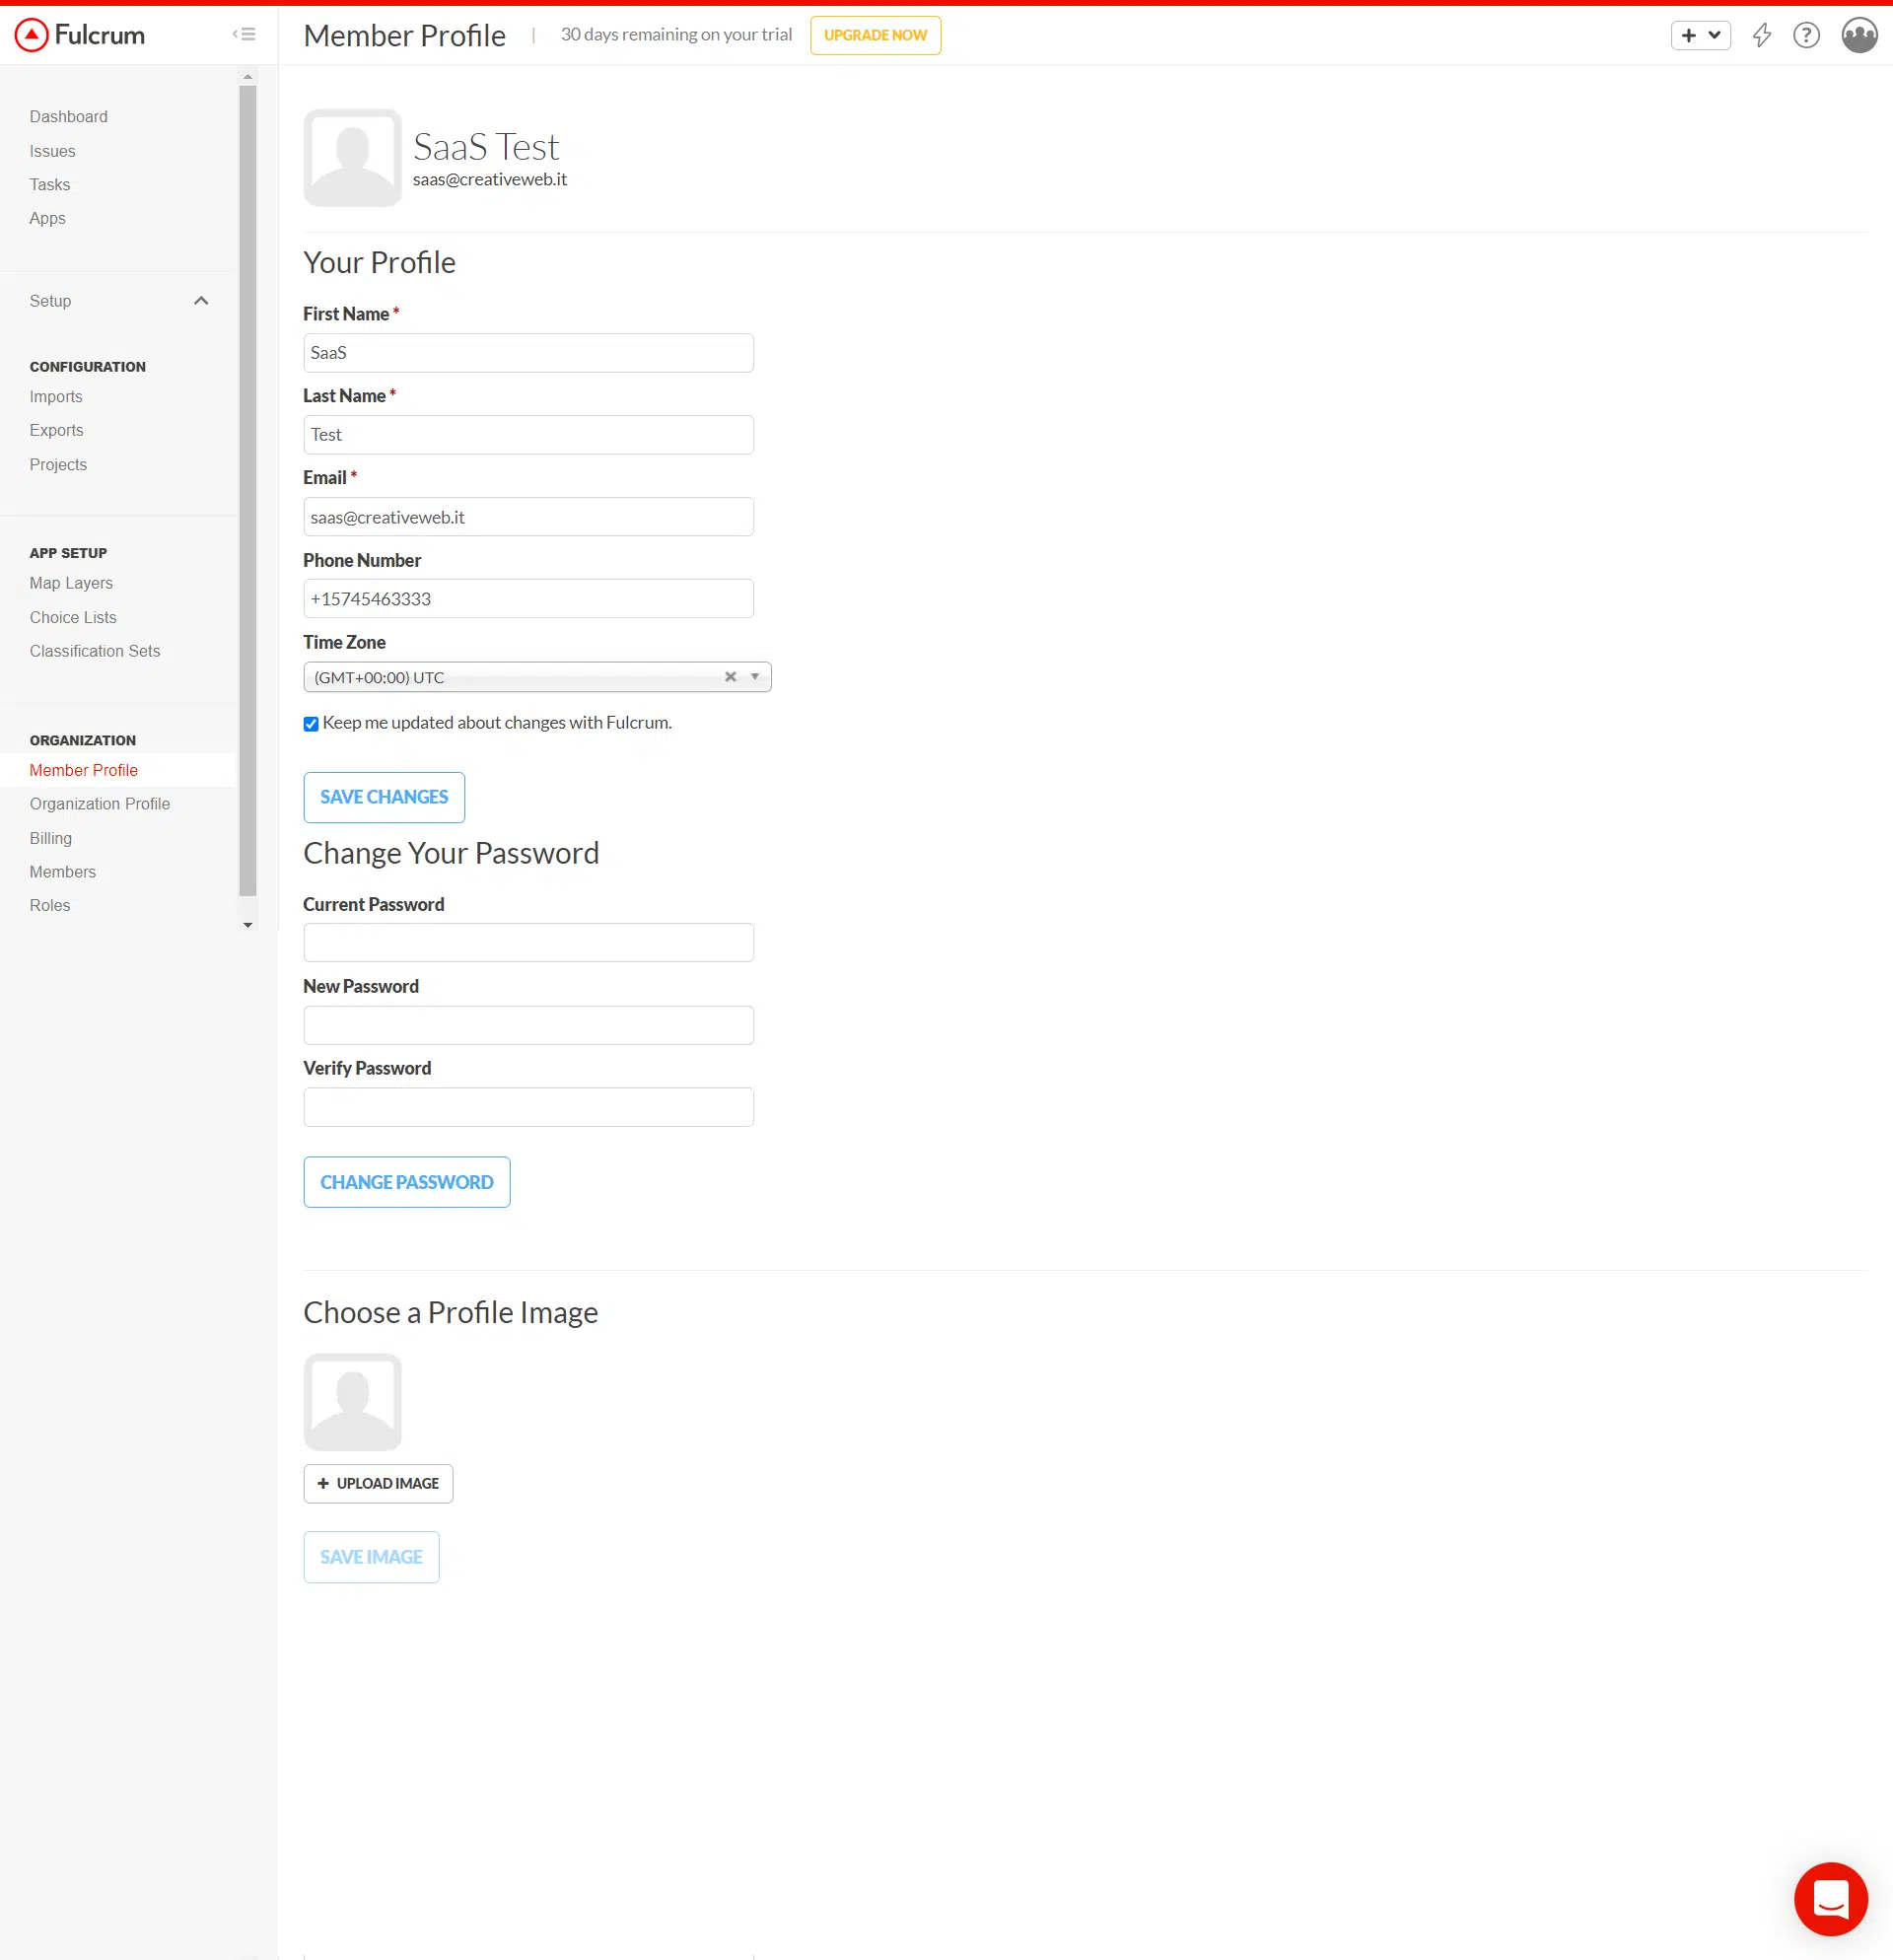Click the Fulcrum logo icon
The height and width of the screenshot is (1960, 1893).
point(32,35)
